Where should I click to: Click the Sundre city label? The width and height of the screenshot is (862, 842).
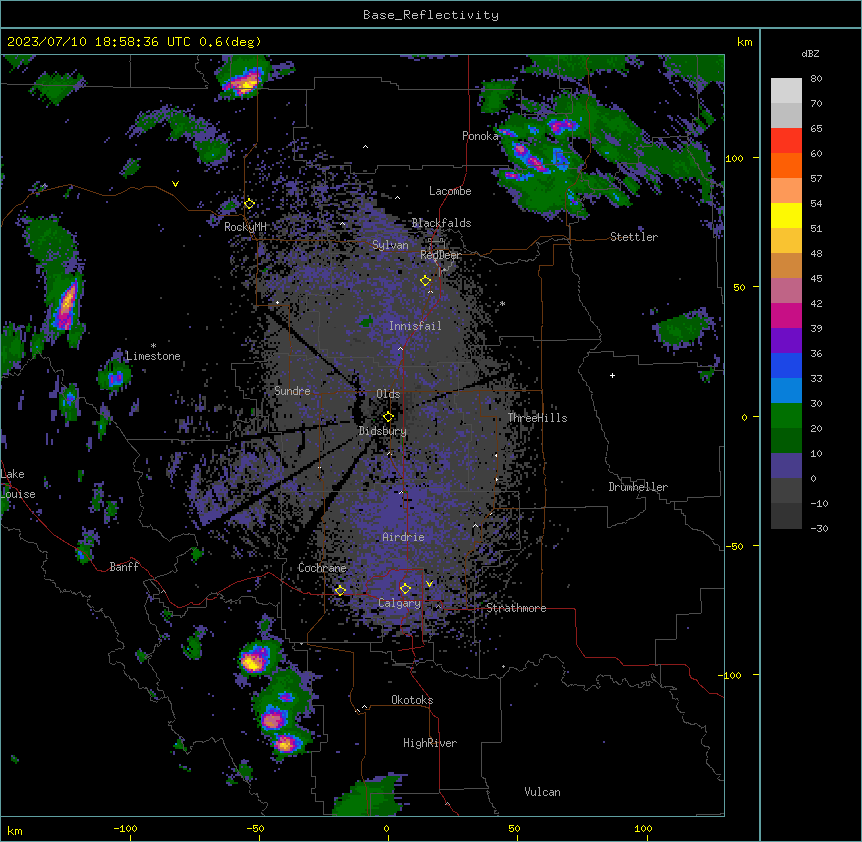click(x=292, y=391)
